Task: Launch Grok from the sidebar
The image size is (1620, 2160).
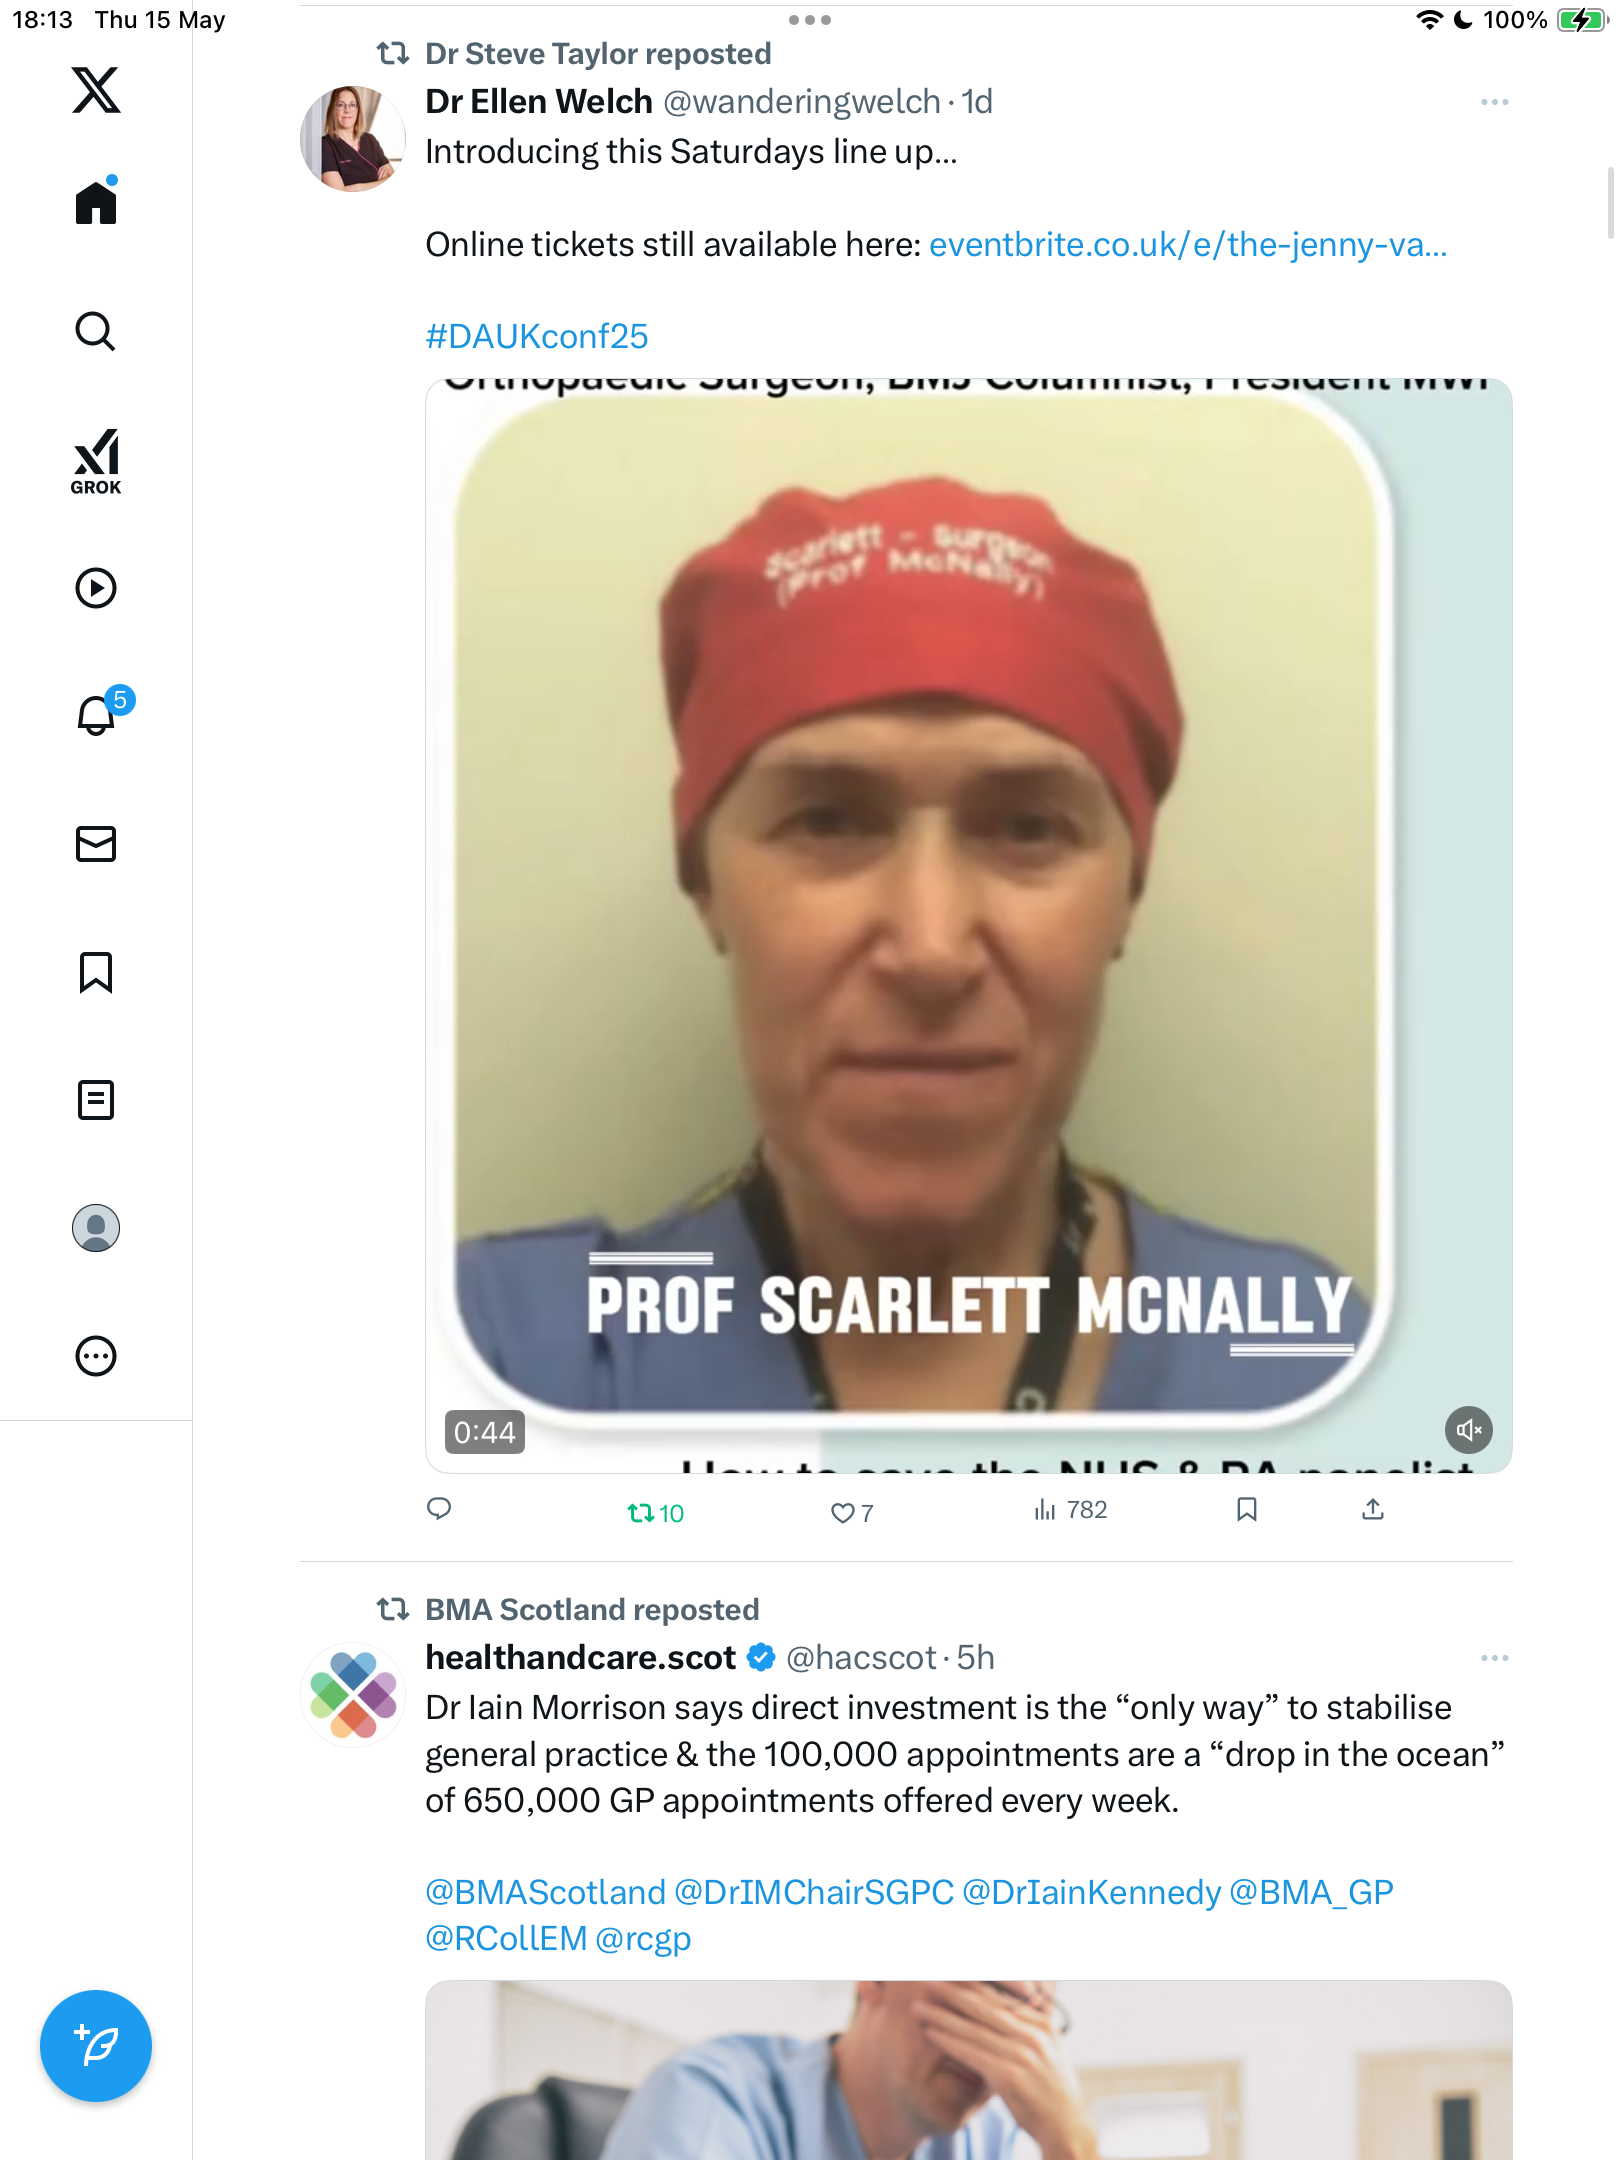Action: (96, 461)
